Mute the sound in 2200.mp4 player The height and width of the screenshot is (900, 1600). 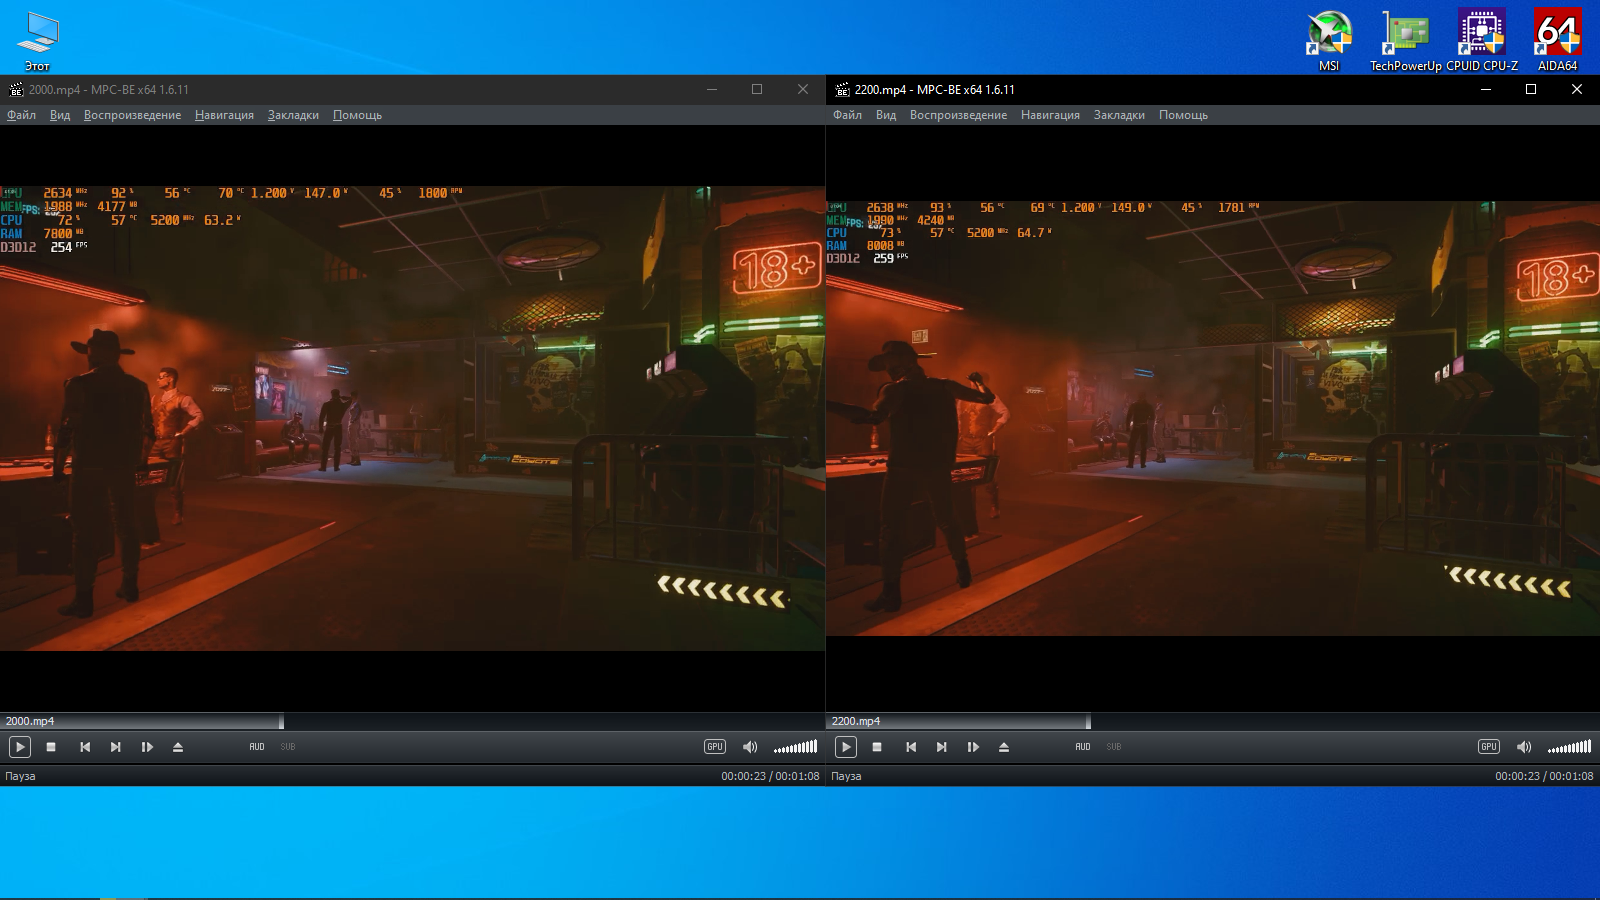point(1524,747)
